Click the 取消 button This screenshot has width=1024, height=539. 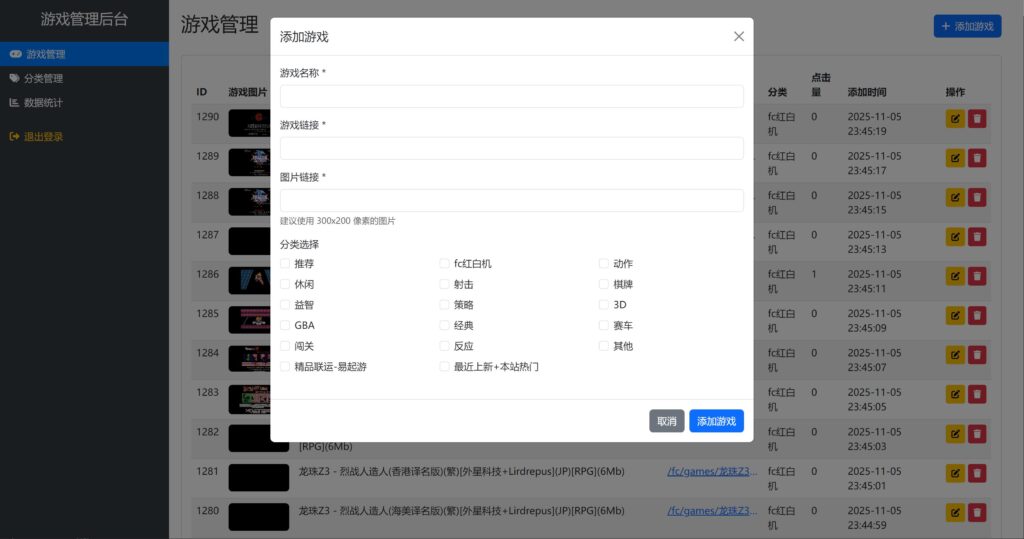click(x=667, y=421)
